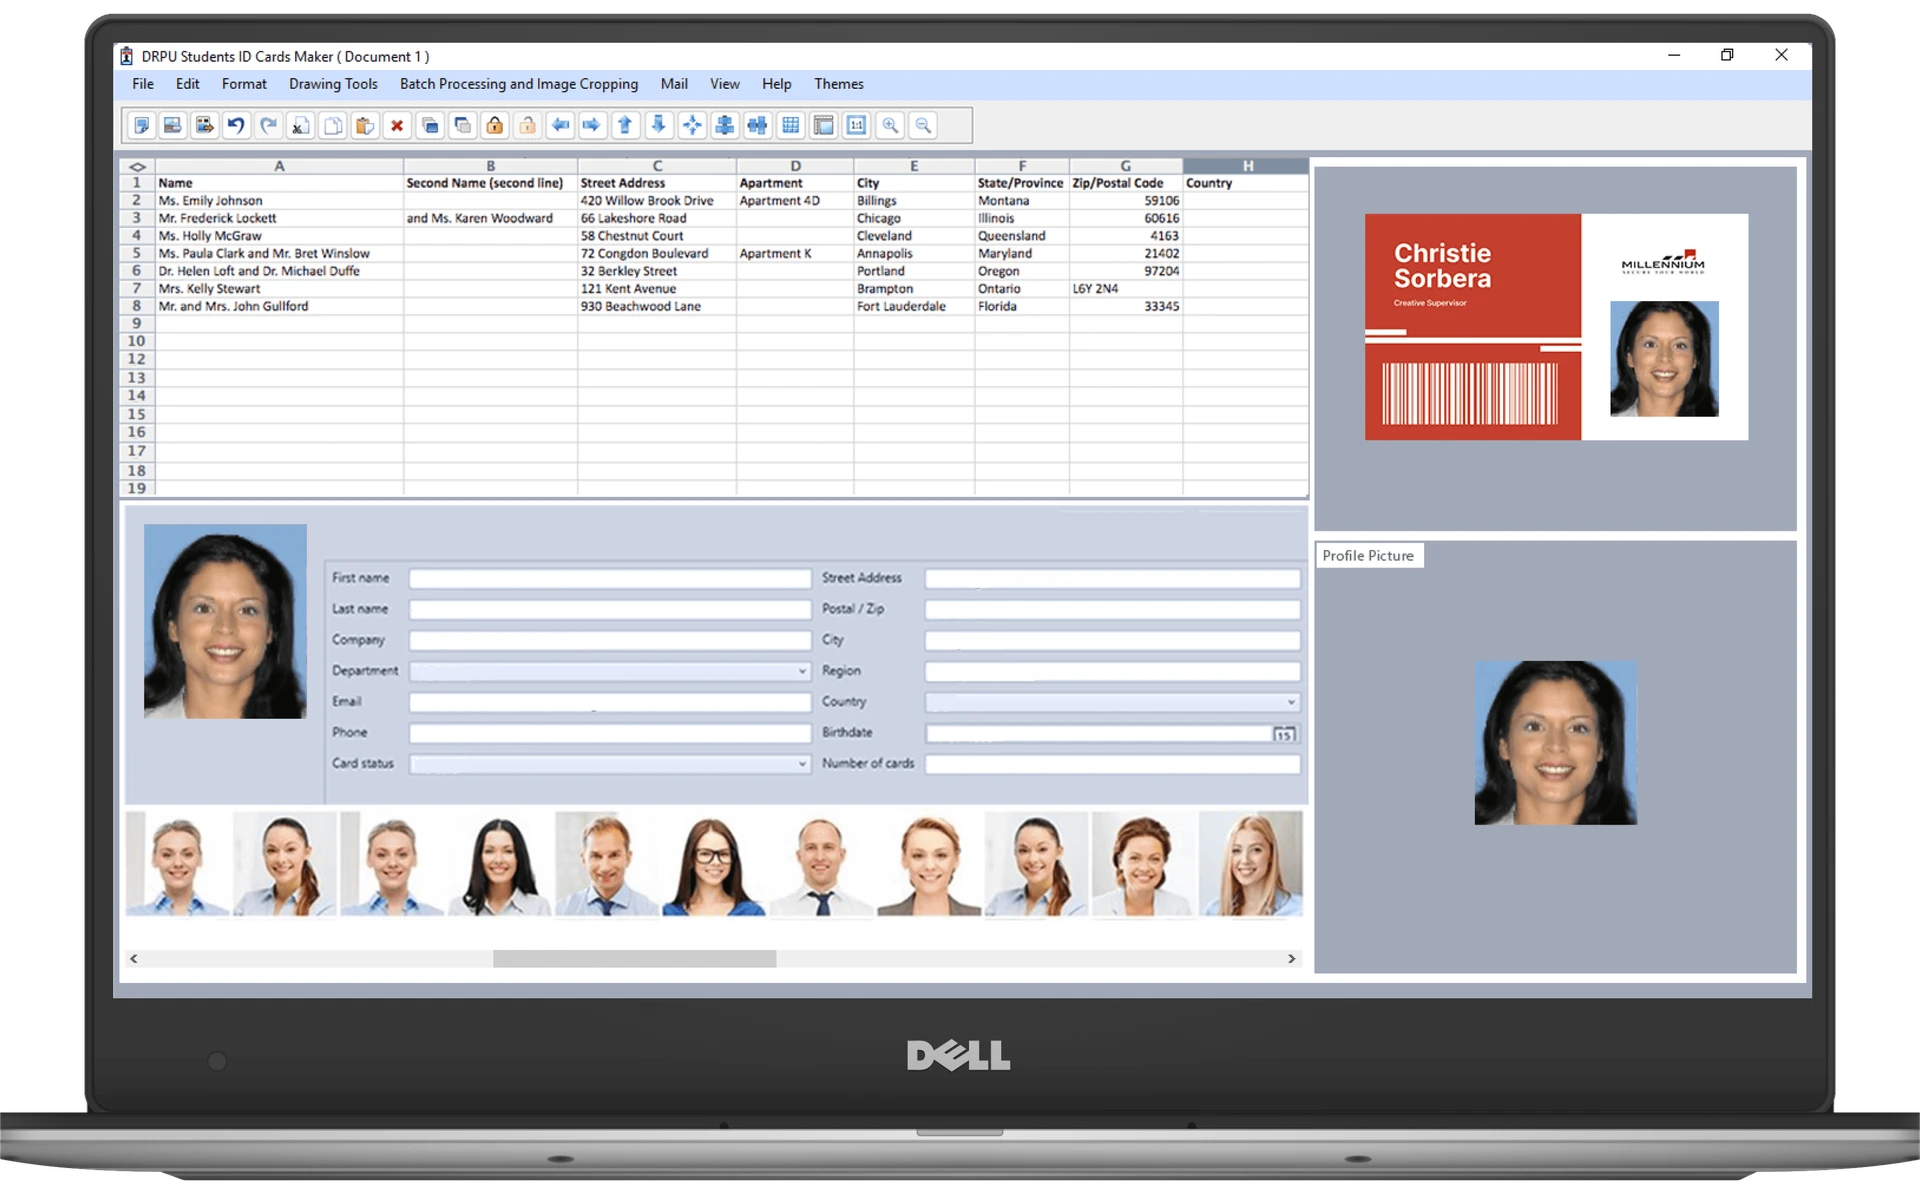This screenshot has width=1920, height=1194.
Task: Click the Cut scissors icon
Action: pos(300,125)
